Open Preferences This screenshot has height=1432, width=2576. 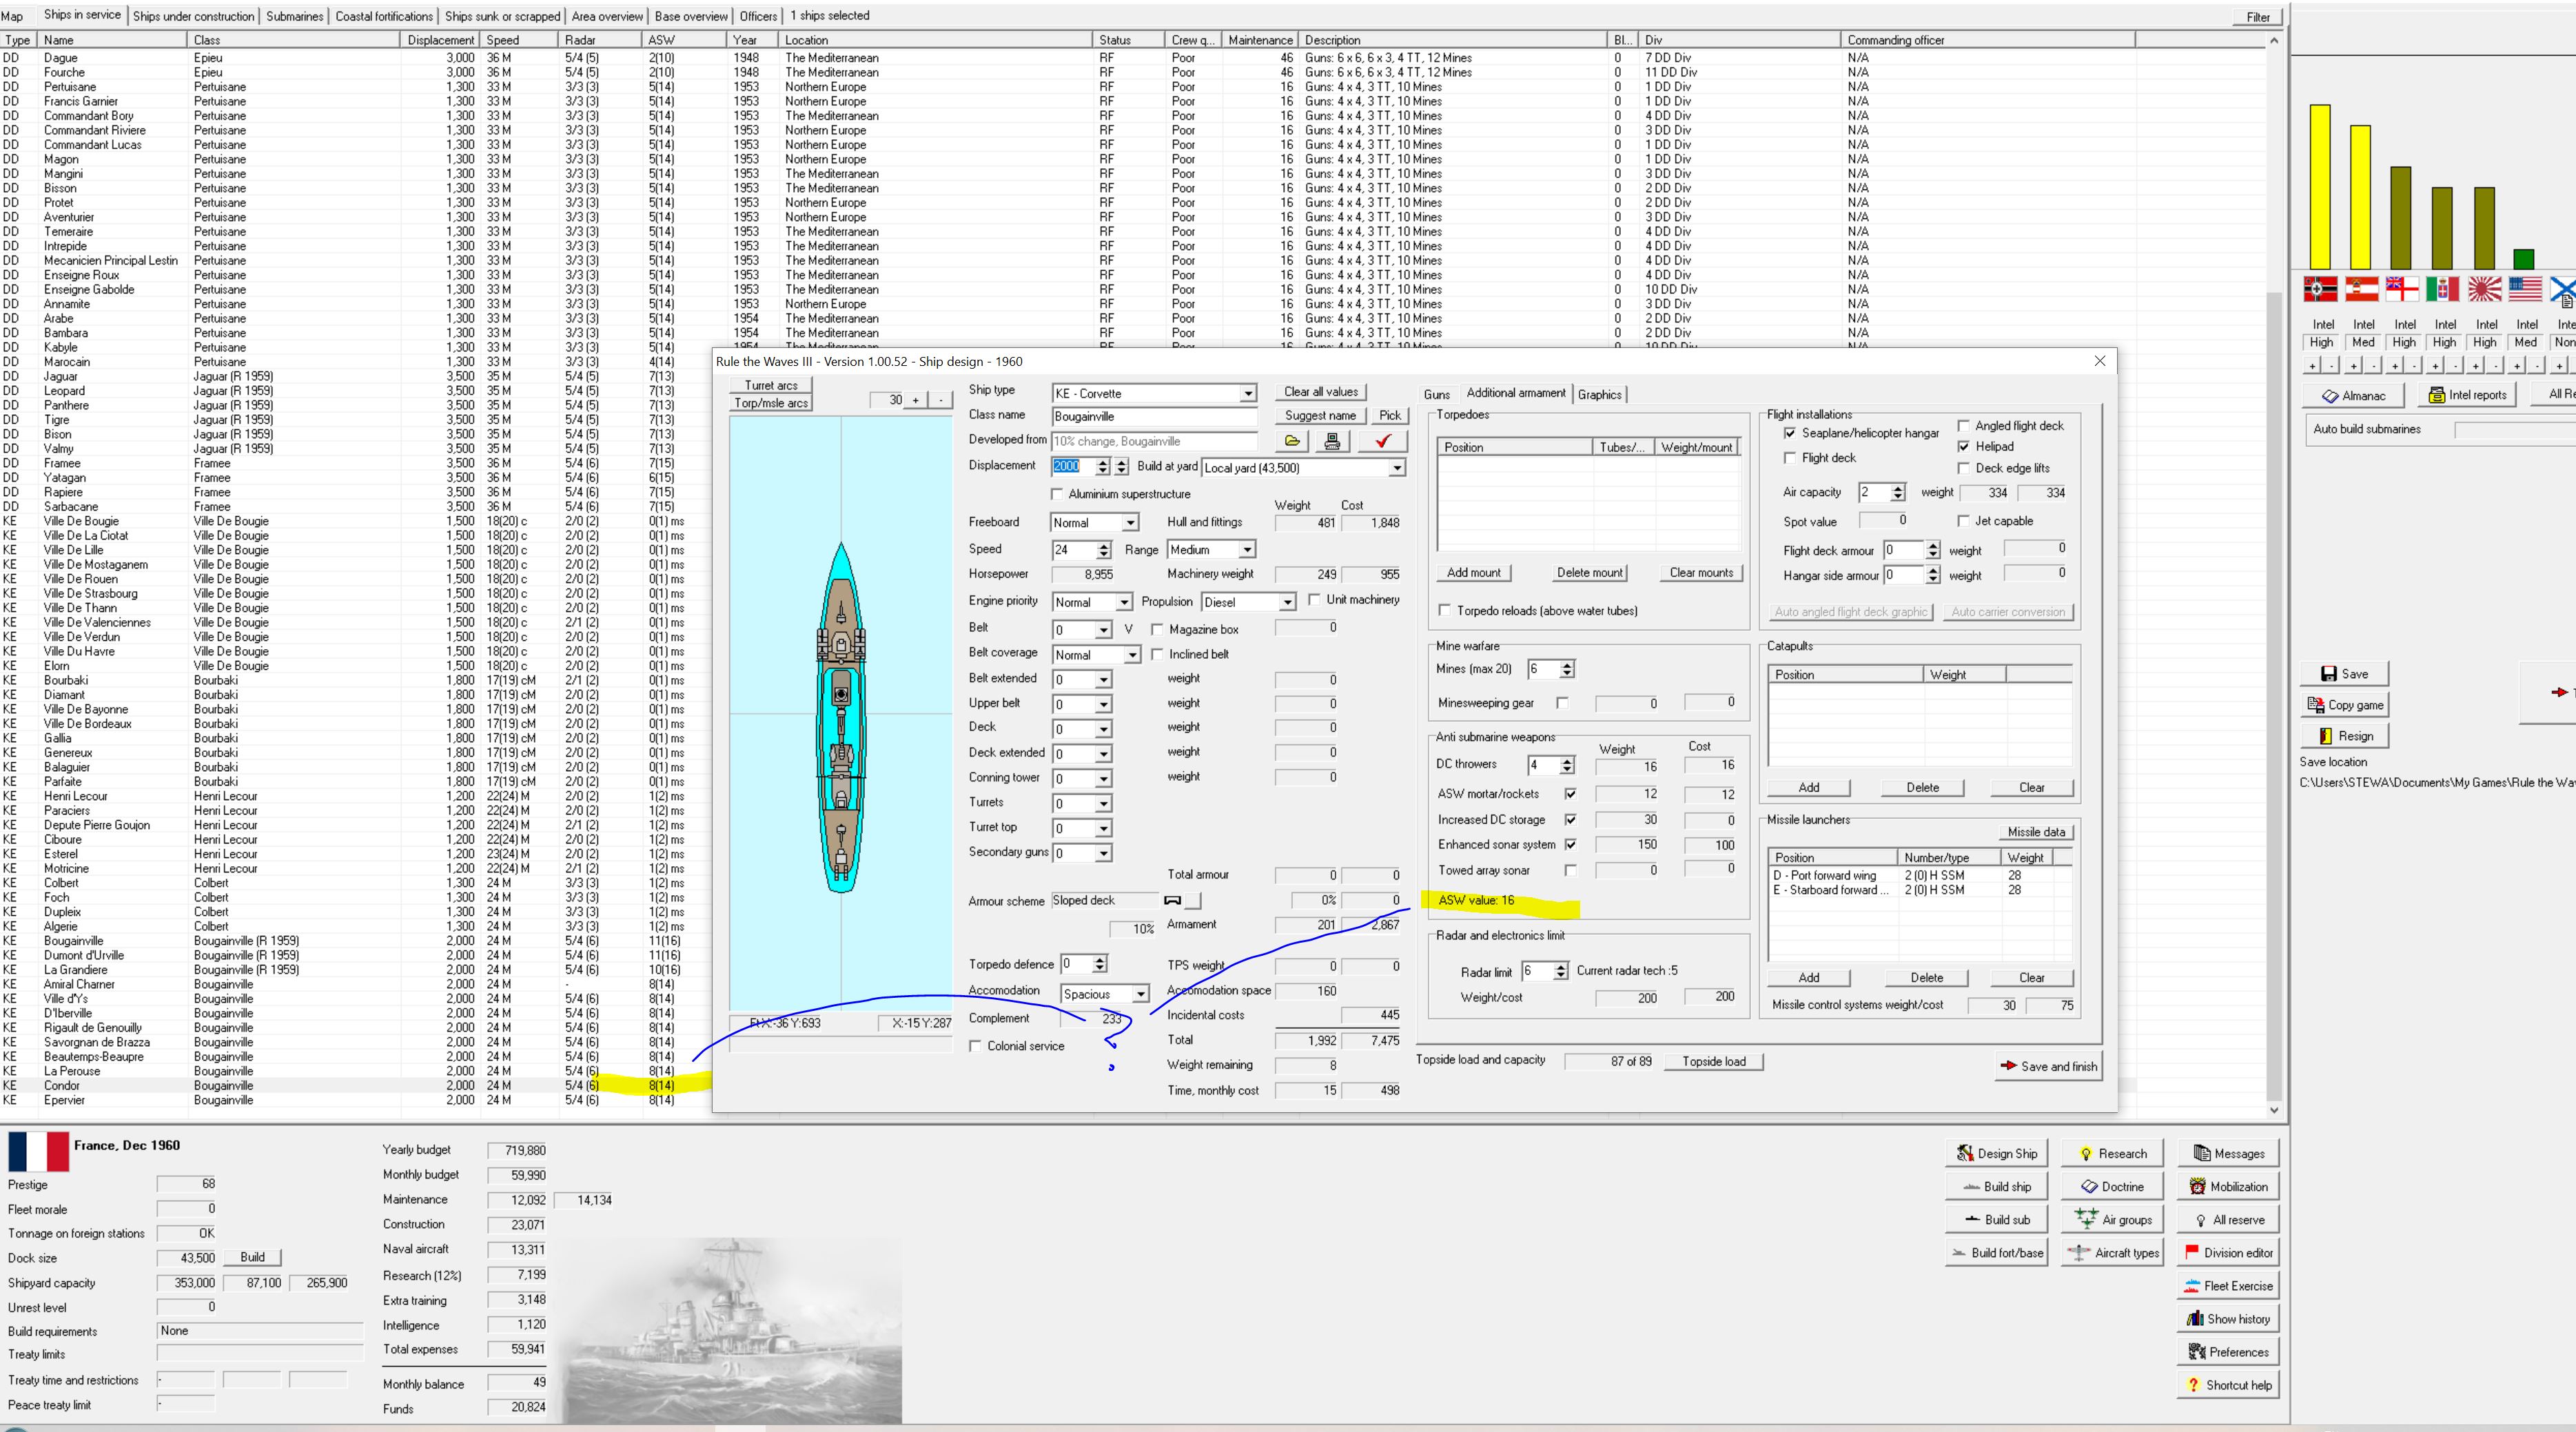pos(2227,1351)
